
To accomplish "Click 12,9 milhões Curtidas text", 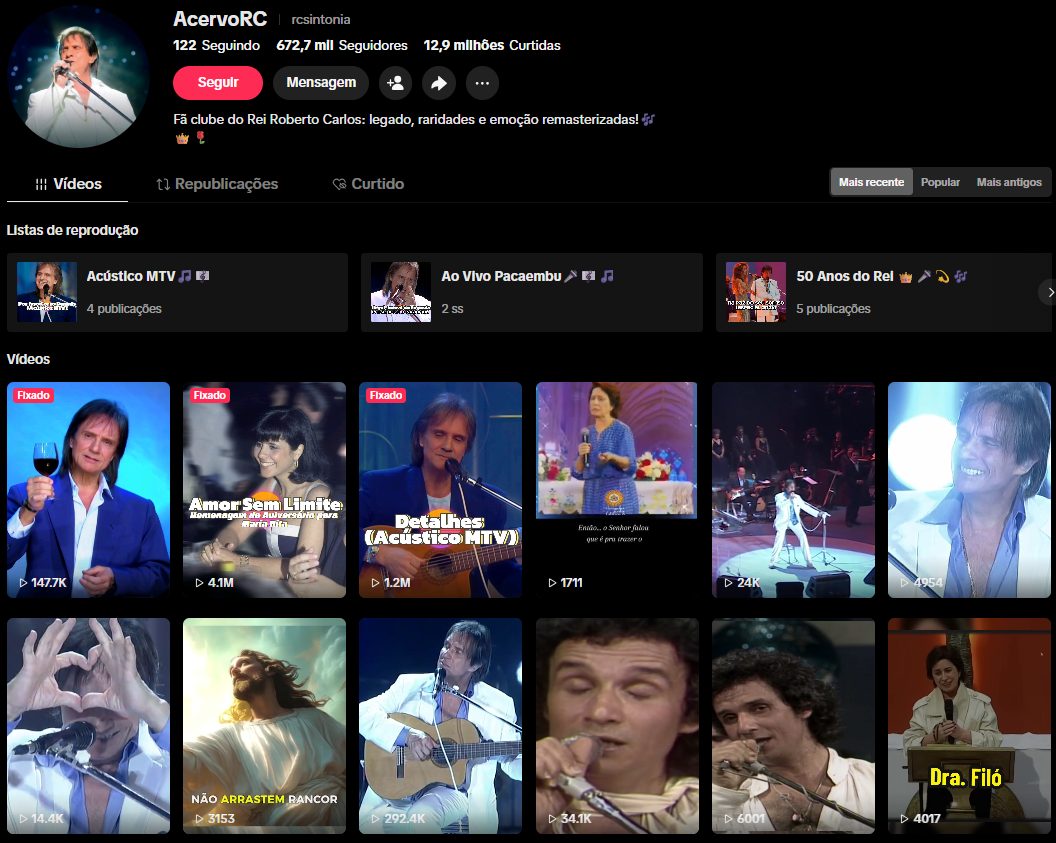I will 492,45.
